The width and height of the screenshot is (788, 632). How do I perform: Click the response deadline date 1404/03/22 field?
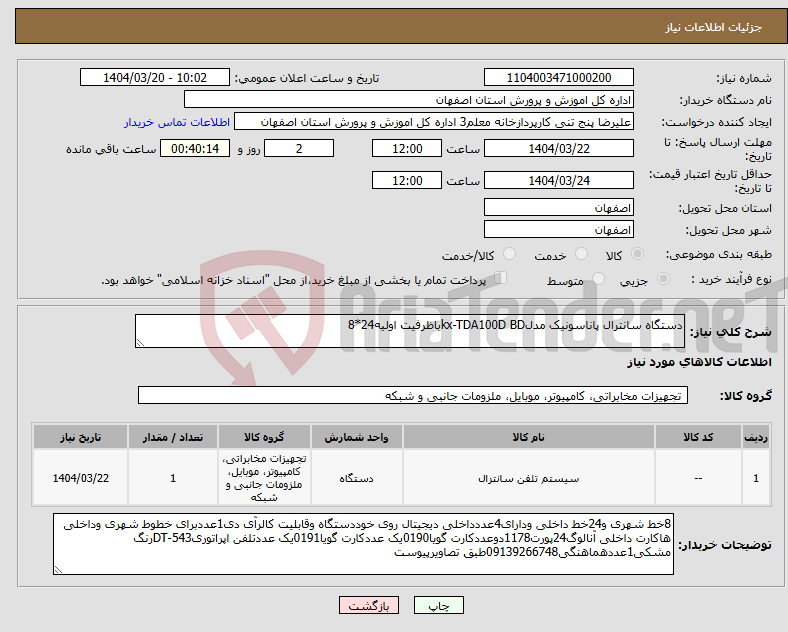(558, 149)
